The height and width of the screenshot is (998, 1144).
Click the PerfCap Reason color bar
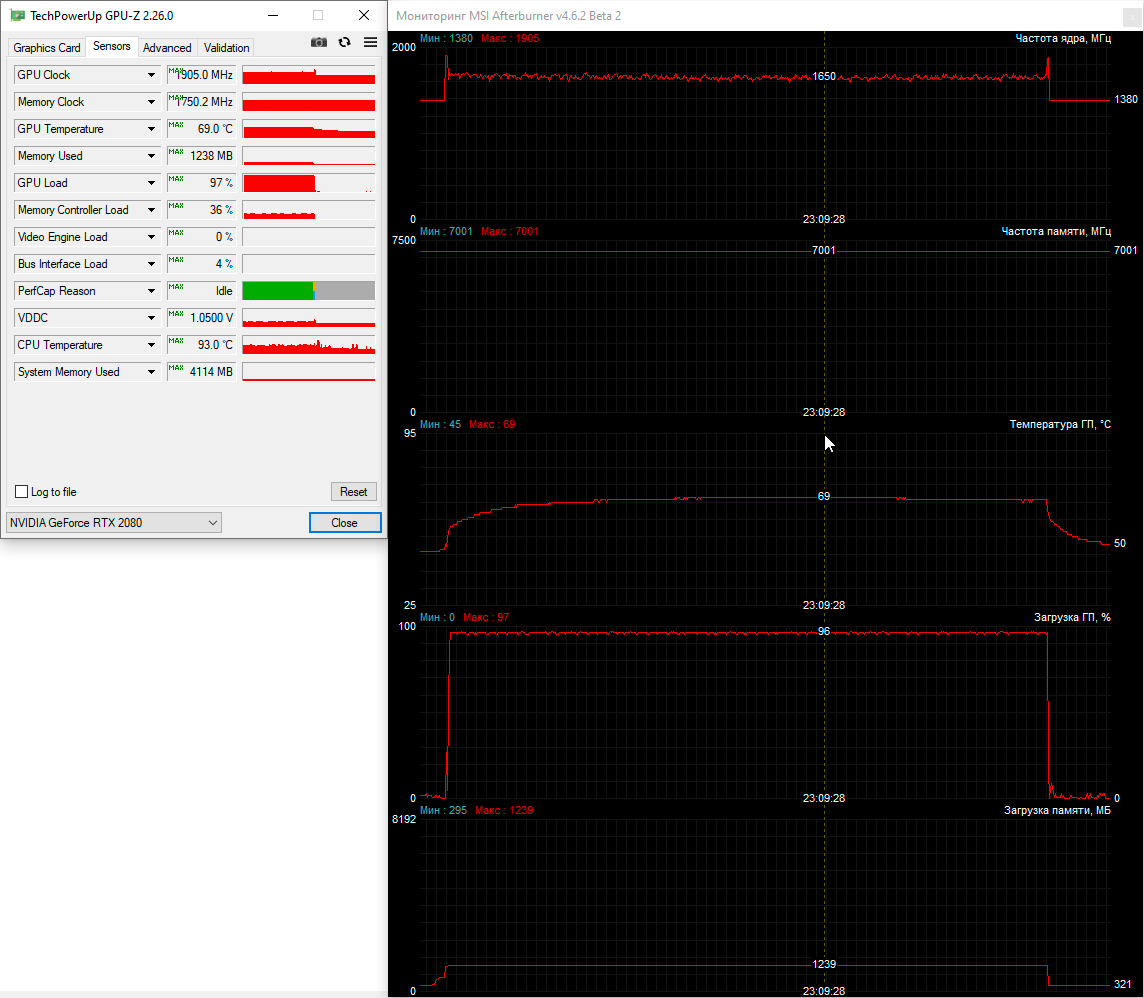point(309,291)
